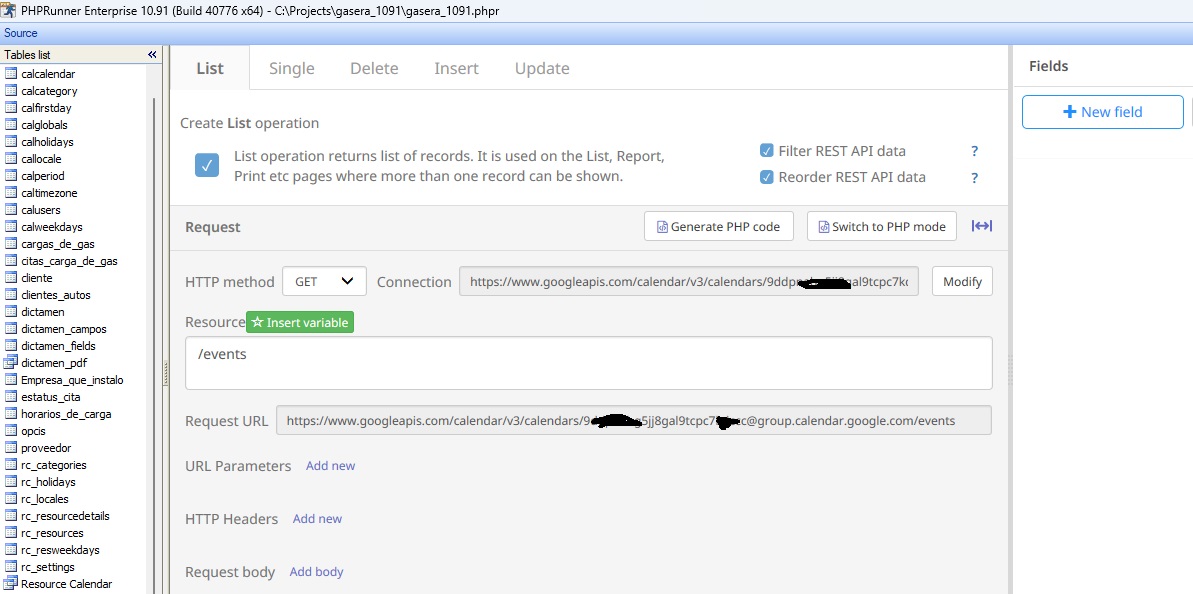Open help for Reorder REST API data
The image size is (1193, 594).
point(974,177)
